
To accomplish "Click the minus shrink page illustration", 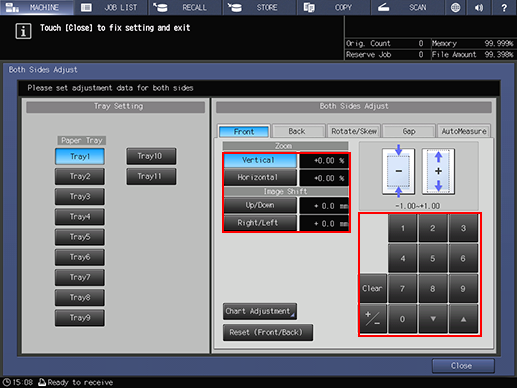I will [x=399, y=171].
